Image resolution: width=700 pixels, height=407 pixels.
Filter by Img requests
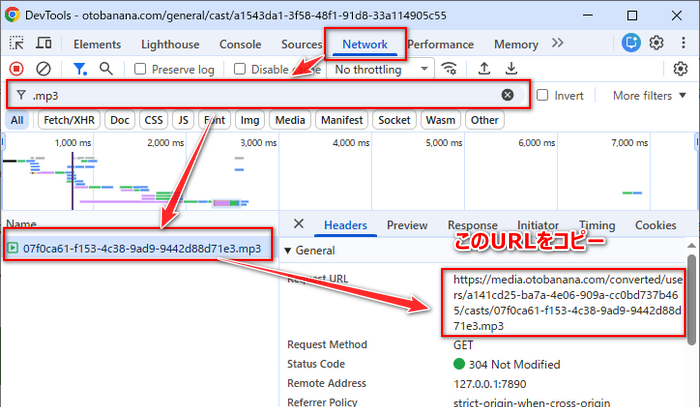pyautogui.click(x=250, y=120)
